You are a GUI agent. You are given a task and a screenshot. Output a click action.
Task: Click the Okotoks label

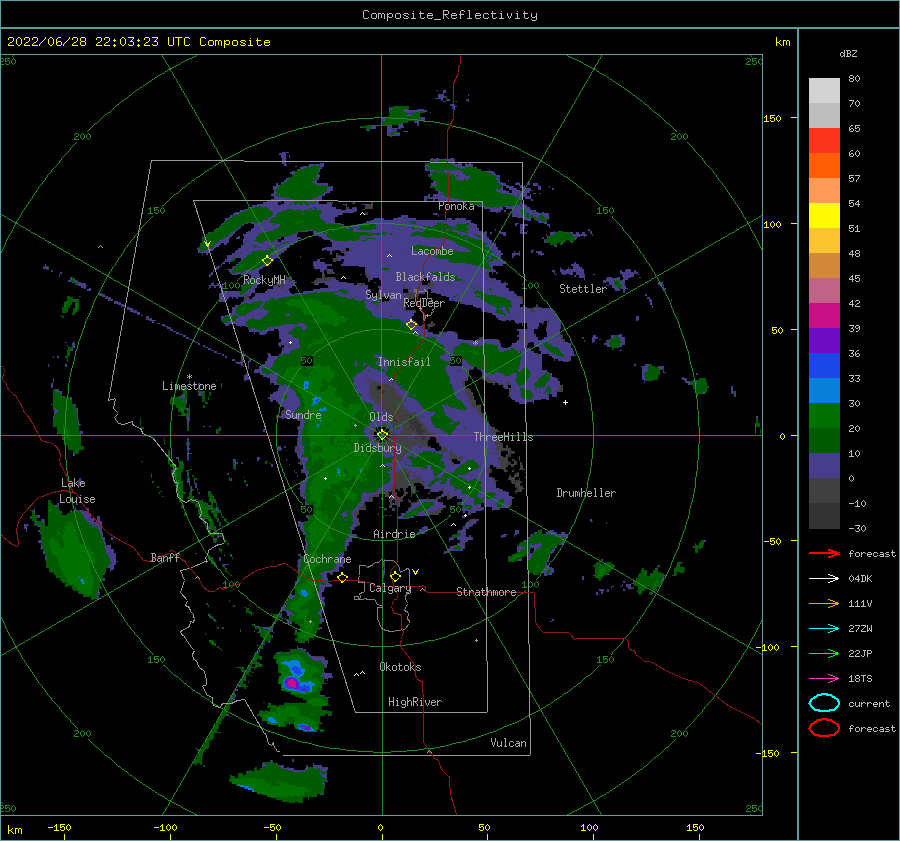pyautogui.click(x=400, y=667)
